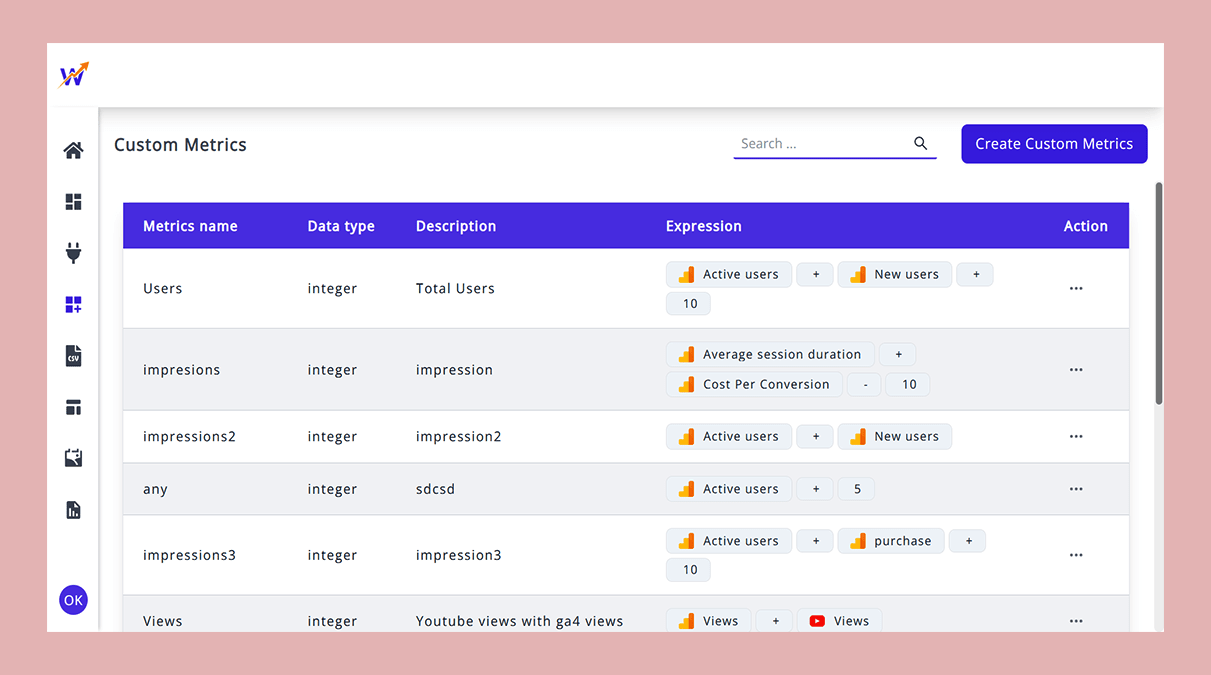Viewport: 1211px width, 675px height.
Task: Open the Dashboard icon in sidebar
Action: click(73, 202)
